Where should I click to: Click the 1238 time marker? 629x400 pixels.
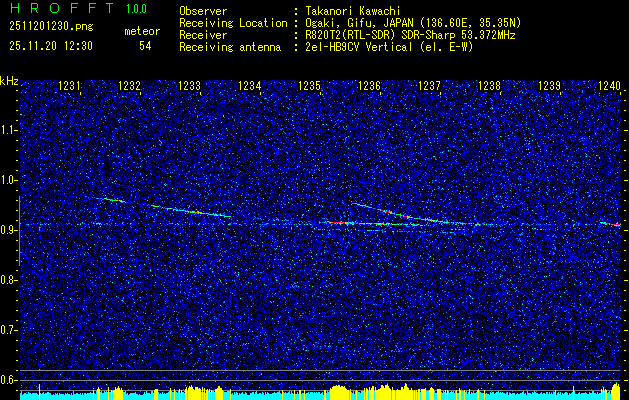click(489, 86)
